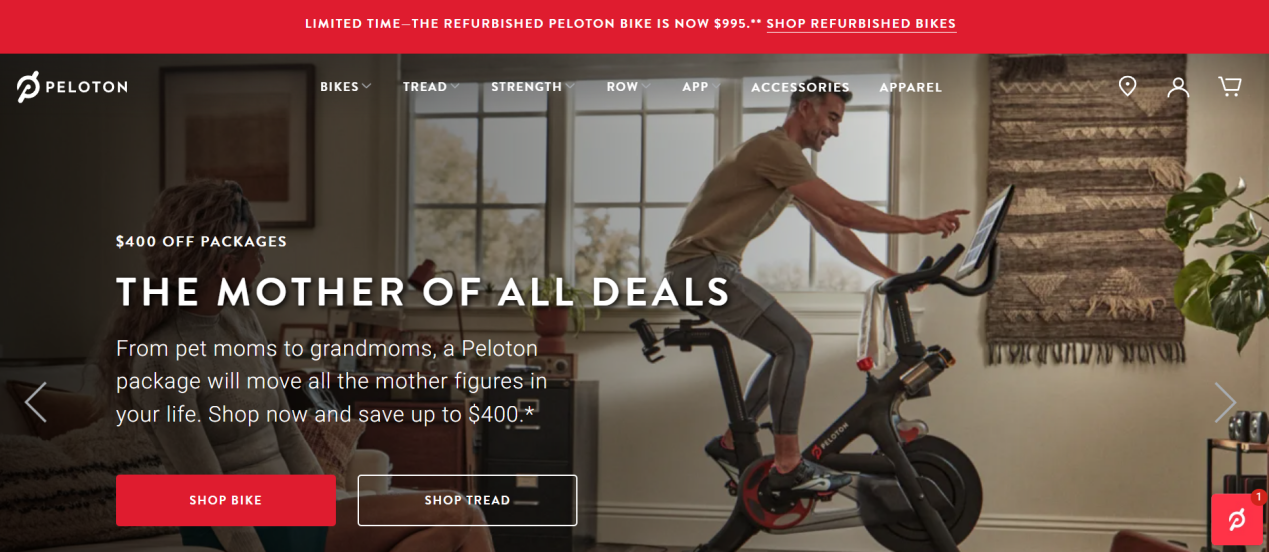Viewport: 1269px width, 552px height.
Task: Follow the Shop Refurbished Bikes link
Action: pyautogui.click(x=861, y=24)
